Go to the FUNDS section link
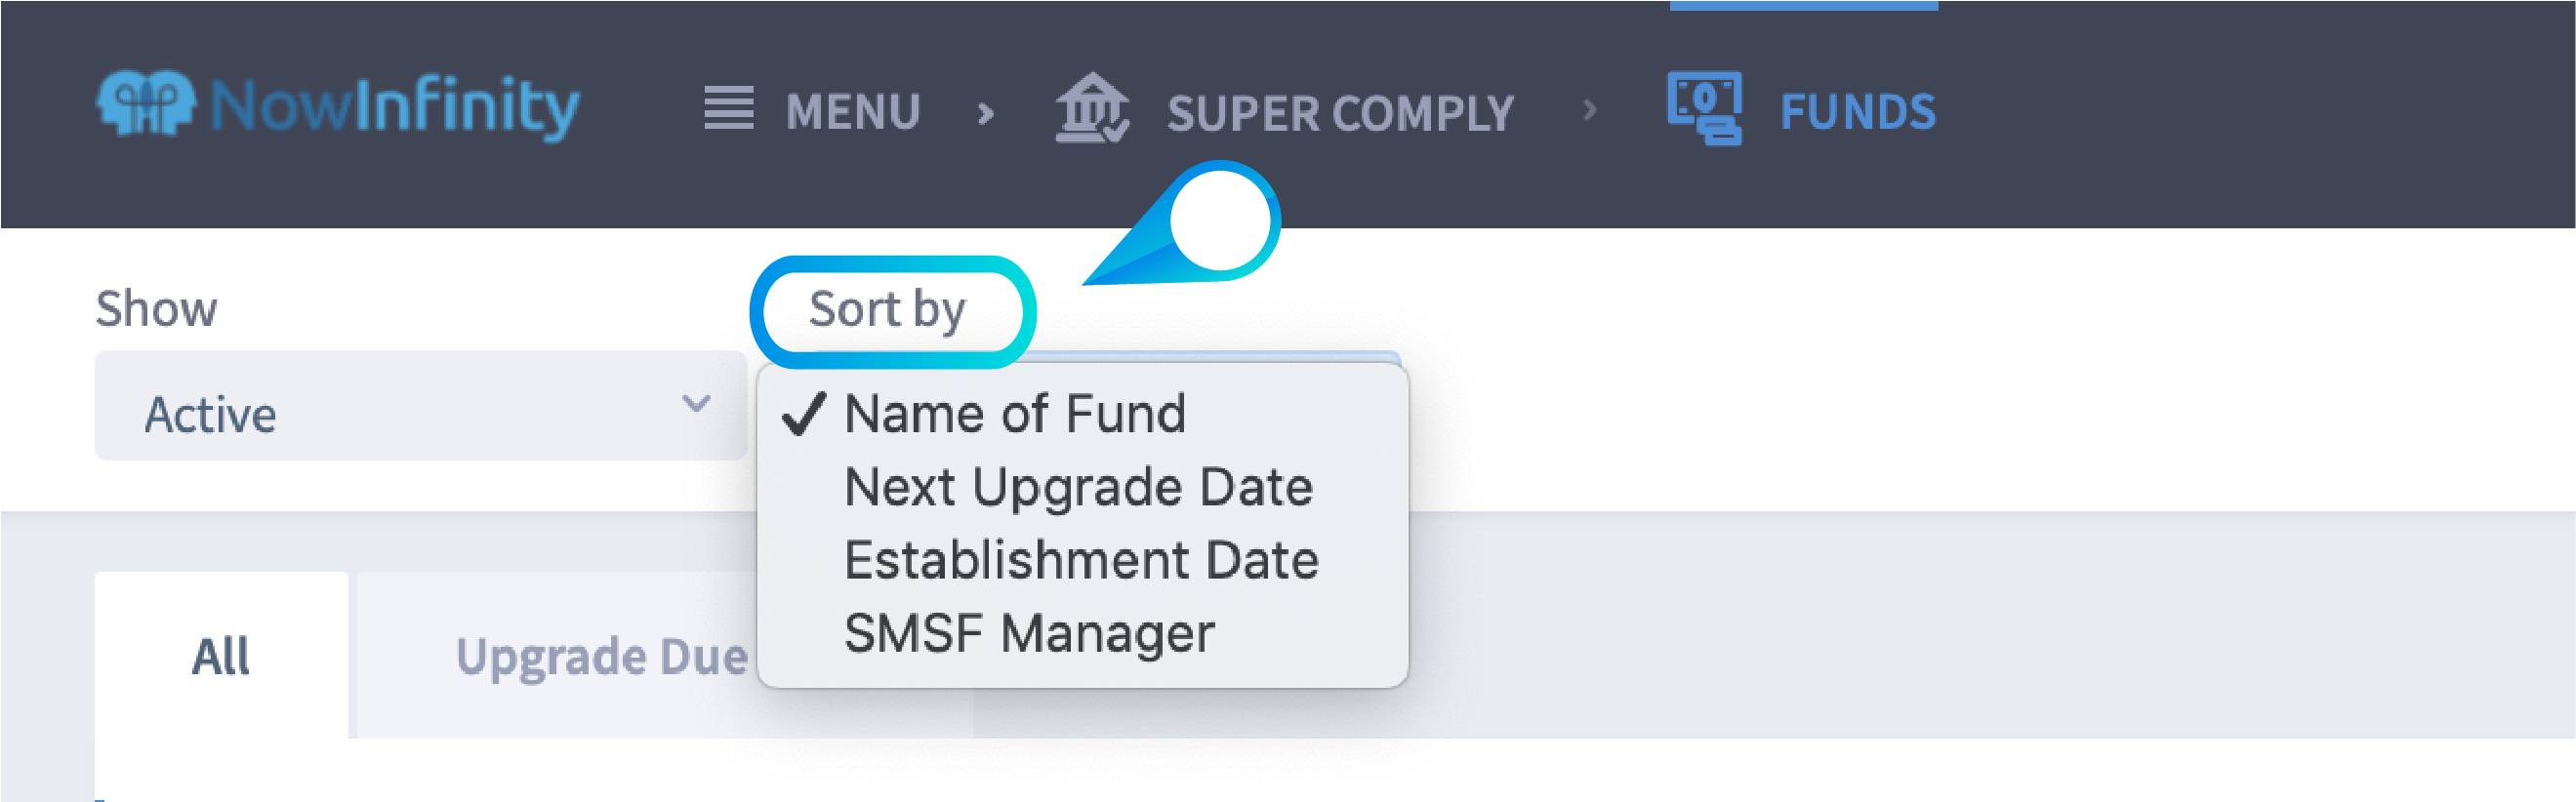2576x802 pixels. coord(1858,111)
